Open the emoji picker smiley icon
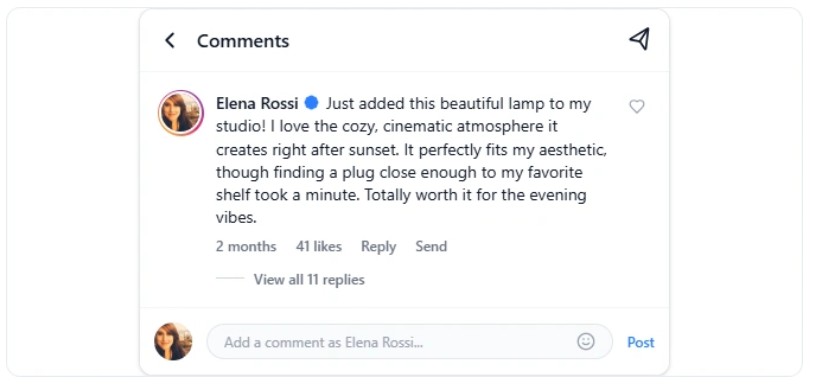 click(x=586, y=341)
